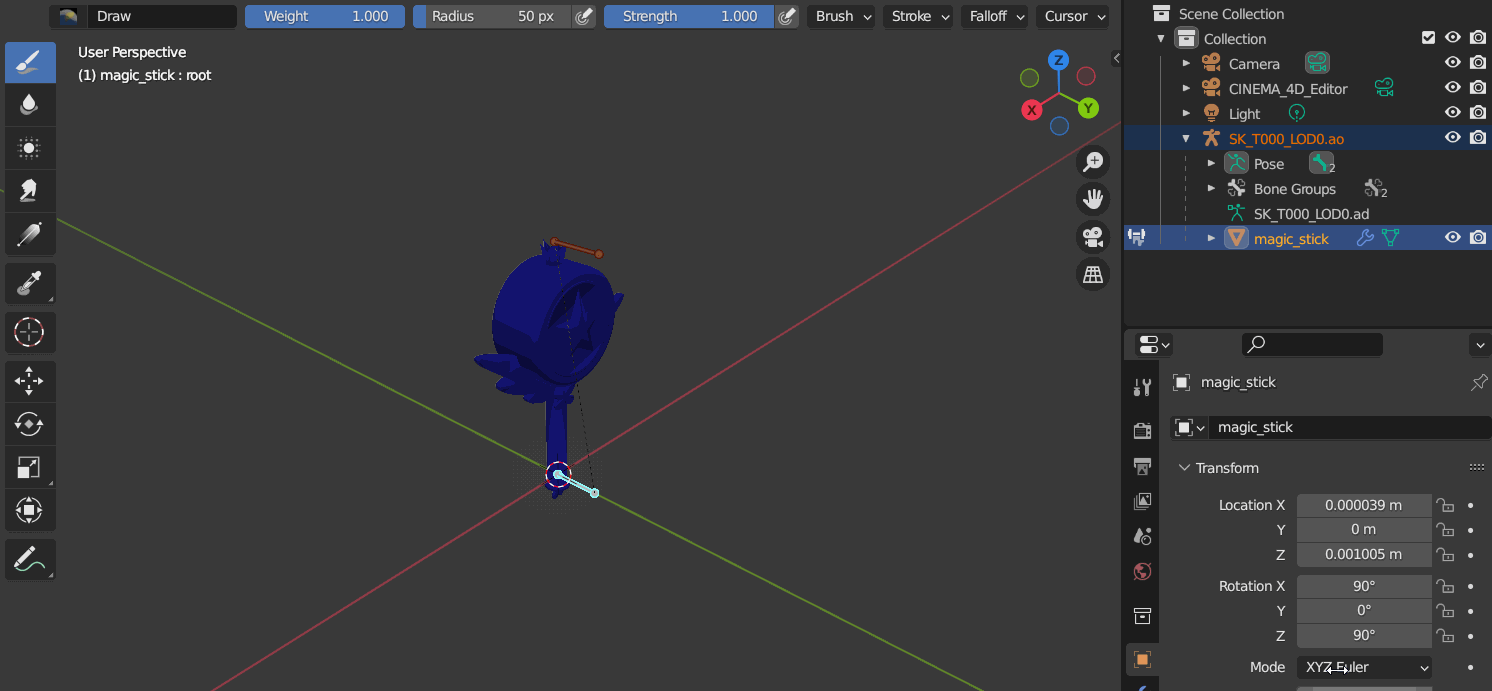This screenshot has height=691, width=1492.
Task: Disable magic_stick in renders
Action: point(1478,238)
